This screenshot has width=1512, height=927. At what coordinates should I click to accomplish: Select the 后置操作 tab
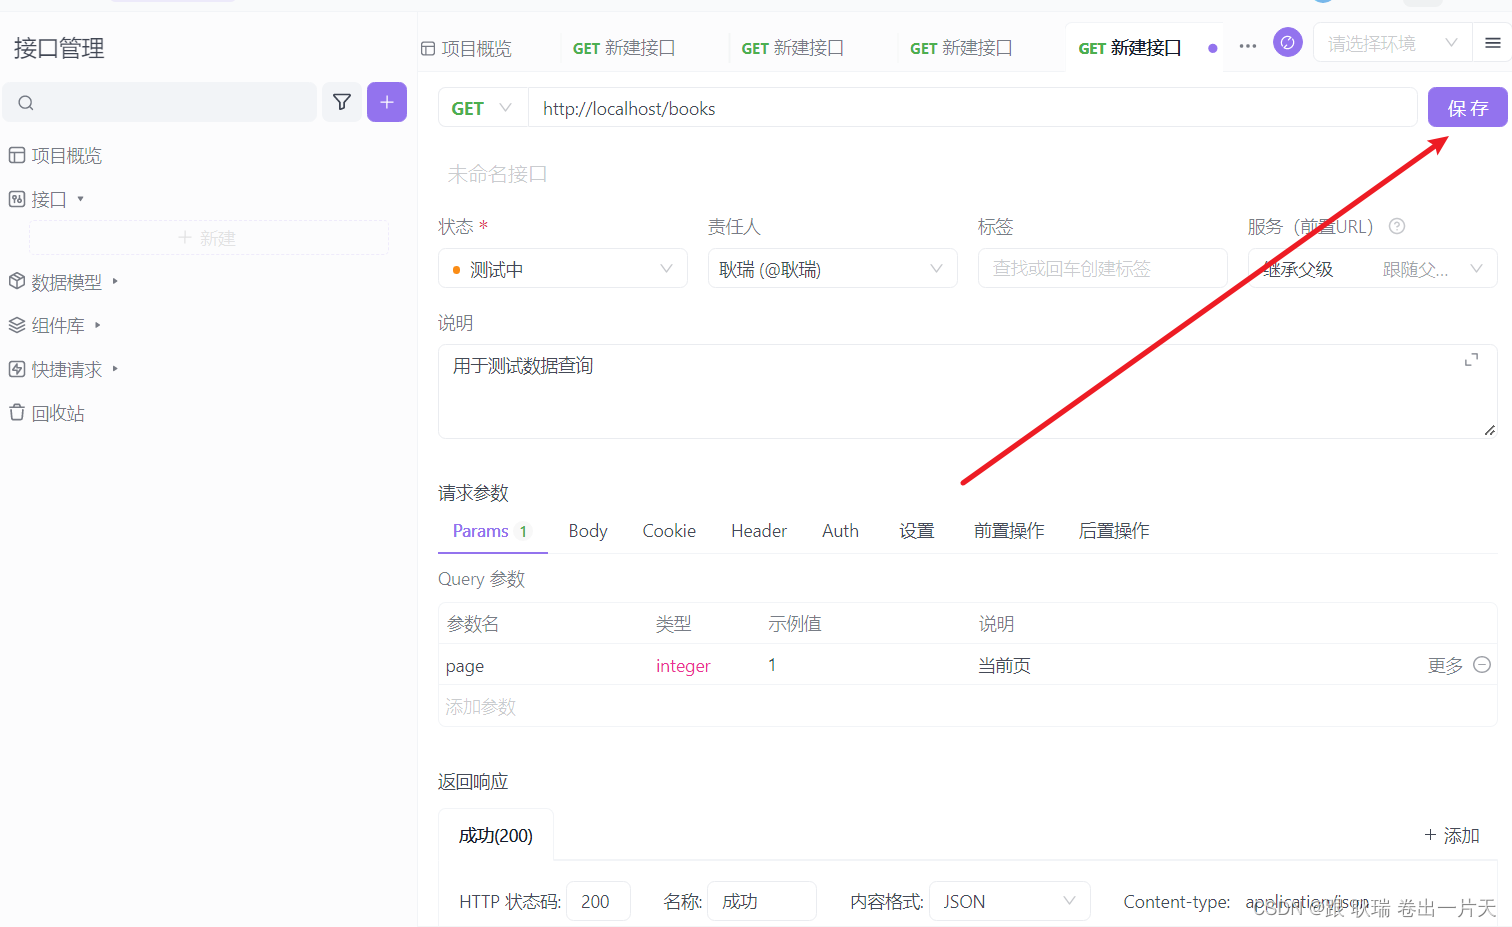point(1114,531)
